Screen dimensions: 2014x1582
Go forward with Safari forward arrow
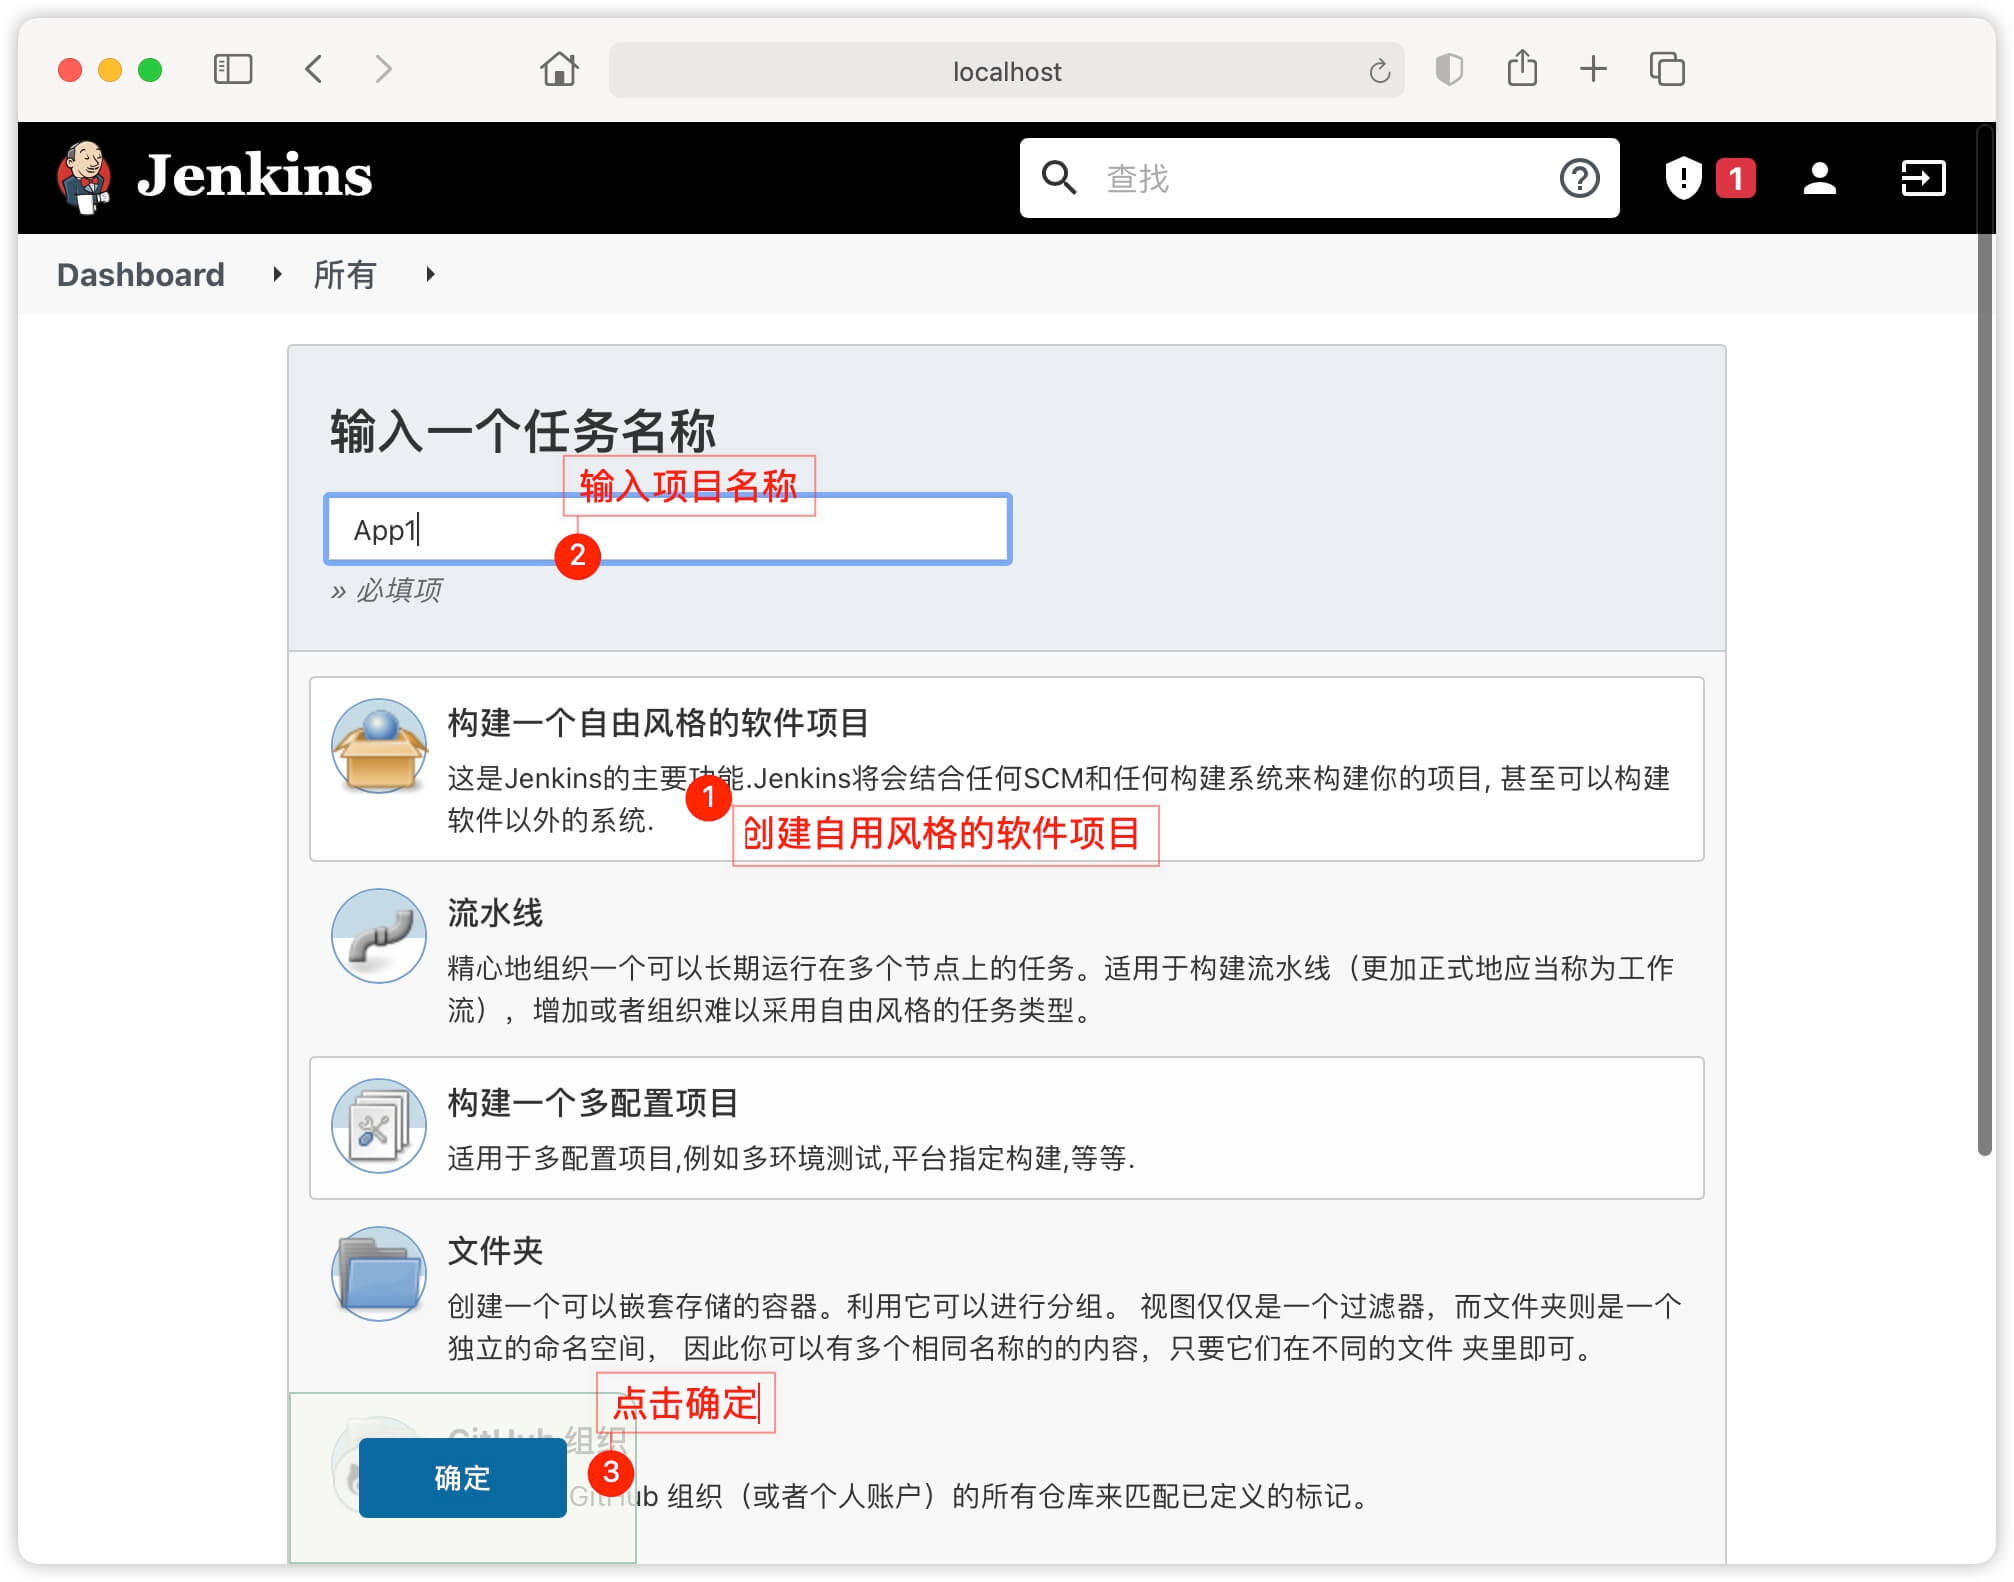tap(383, 69)
